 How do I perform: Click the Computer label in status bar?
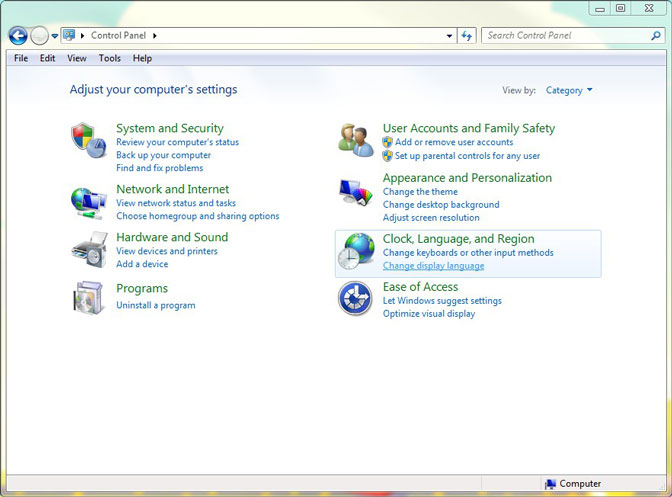580,484
